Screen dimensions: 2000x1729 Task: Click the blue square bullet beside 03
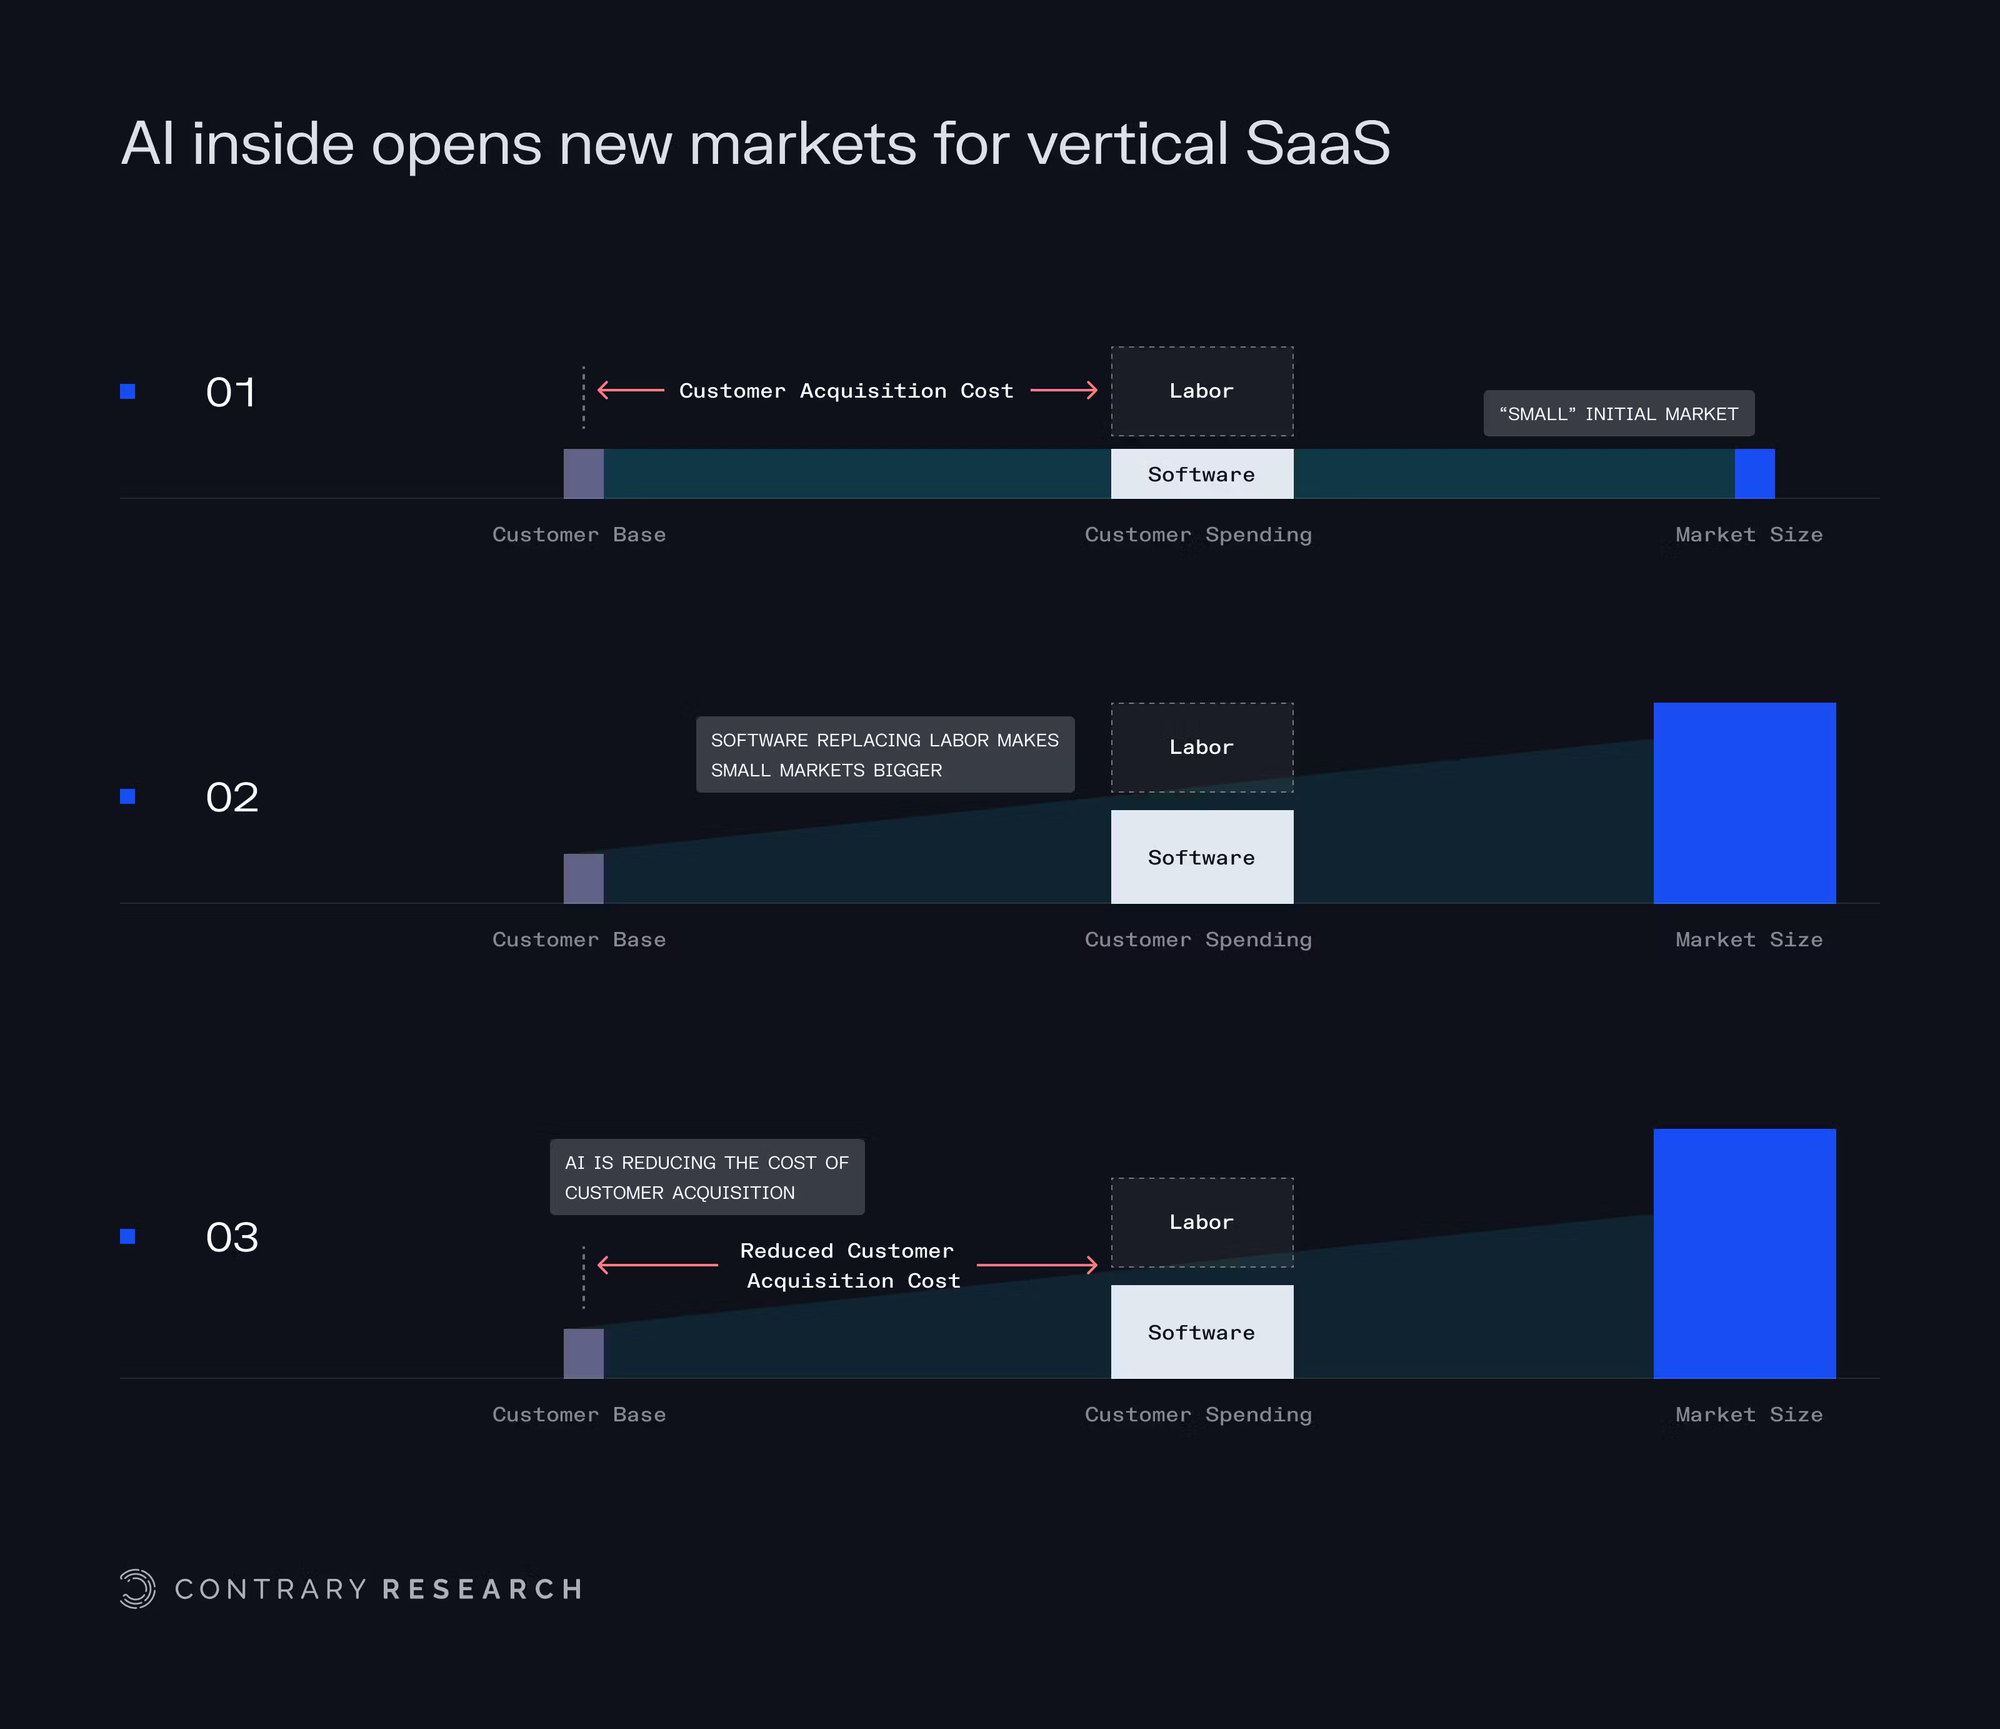click(x=128, y=1237)
